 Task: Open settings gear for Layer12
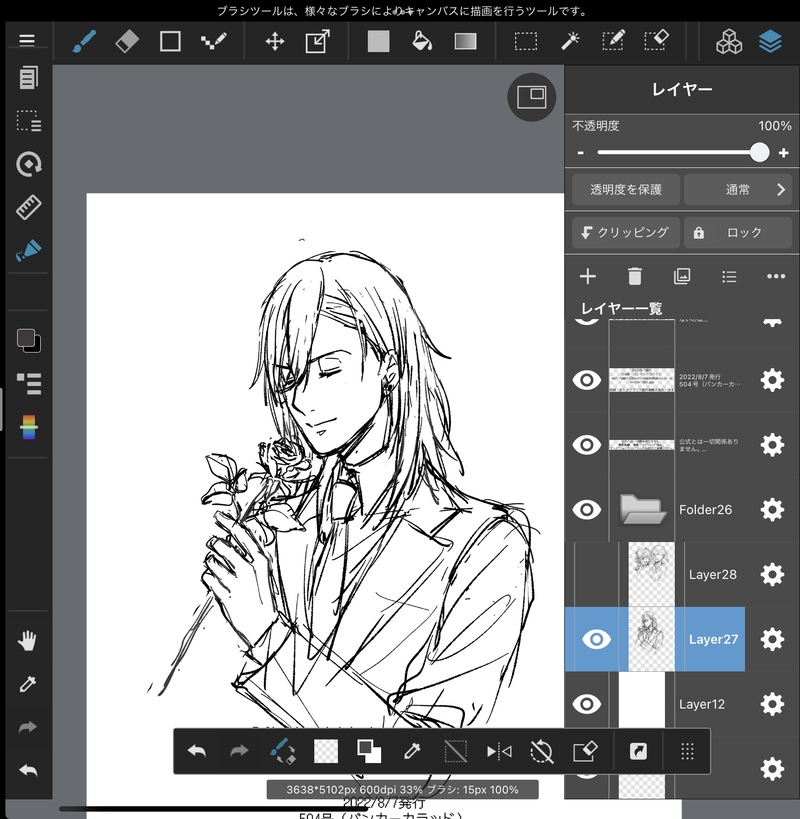[772, 704]
